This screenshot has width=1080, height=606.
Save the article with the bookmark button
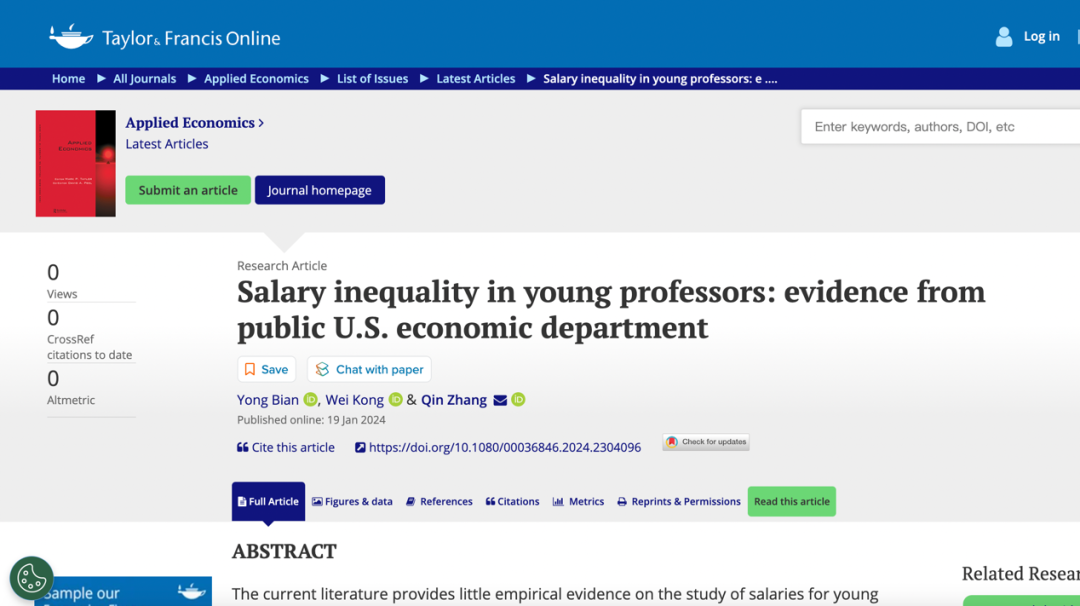(267, 369)
